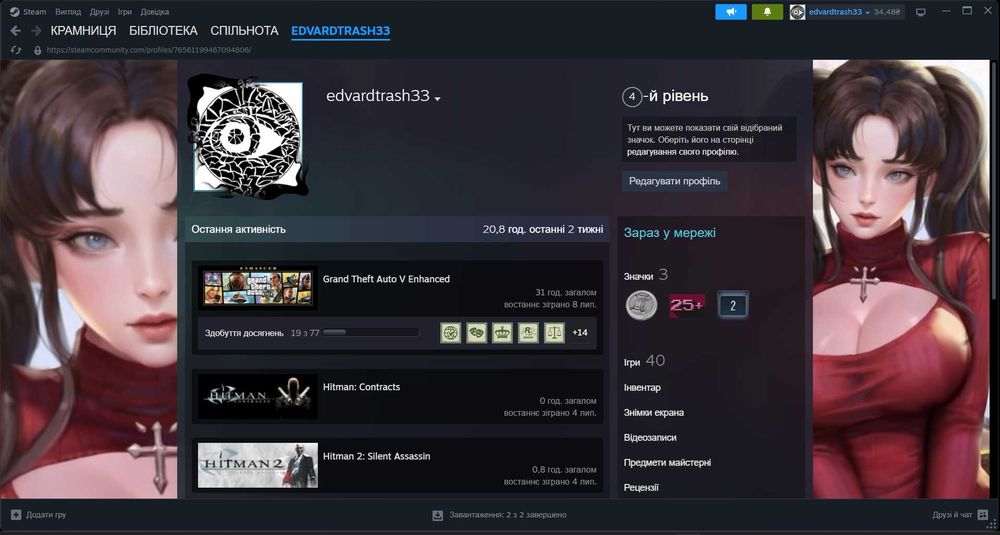Go back with the left arrow

coord(16,31)
